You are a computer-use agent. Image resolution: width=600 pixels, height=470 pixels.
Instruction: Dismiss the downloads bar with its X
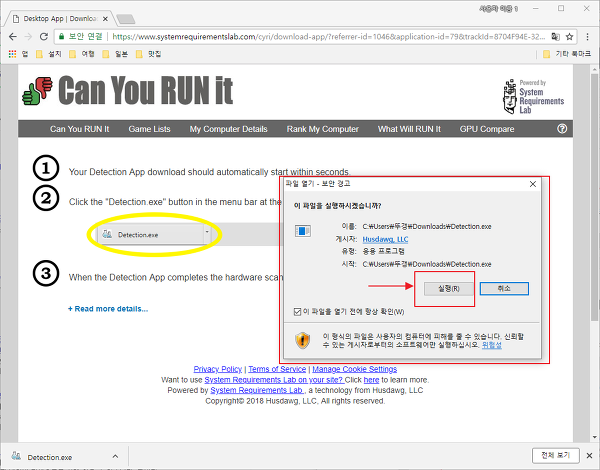(589, 455)
